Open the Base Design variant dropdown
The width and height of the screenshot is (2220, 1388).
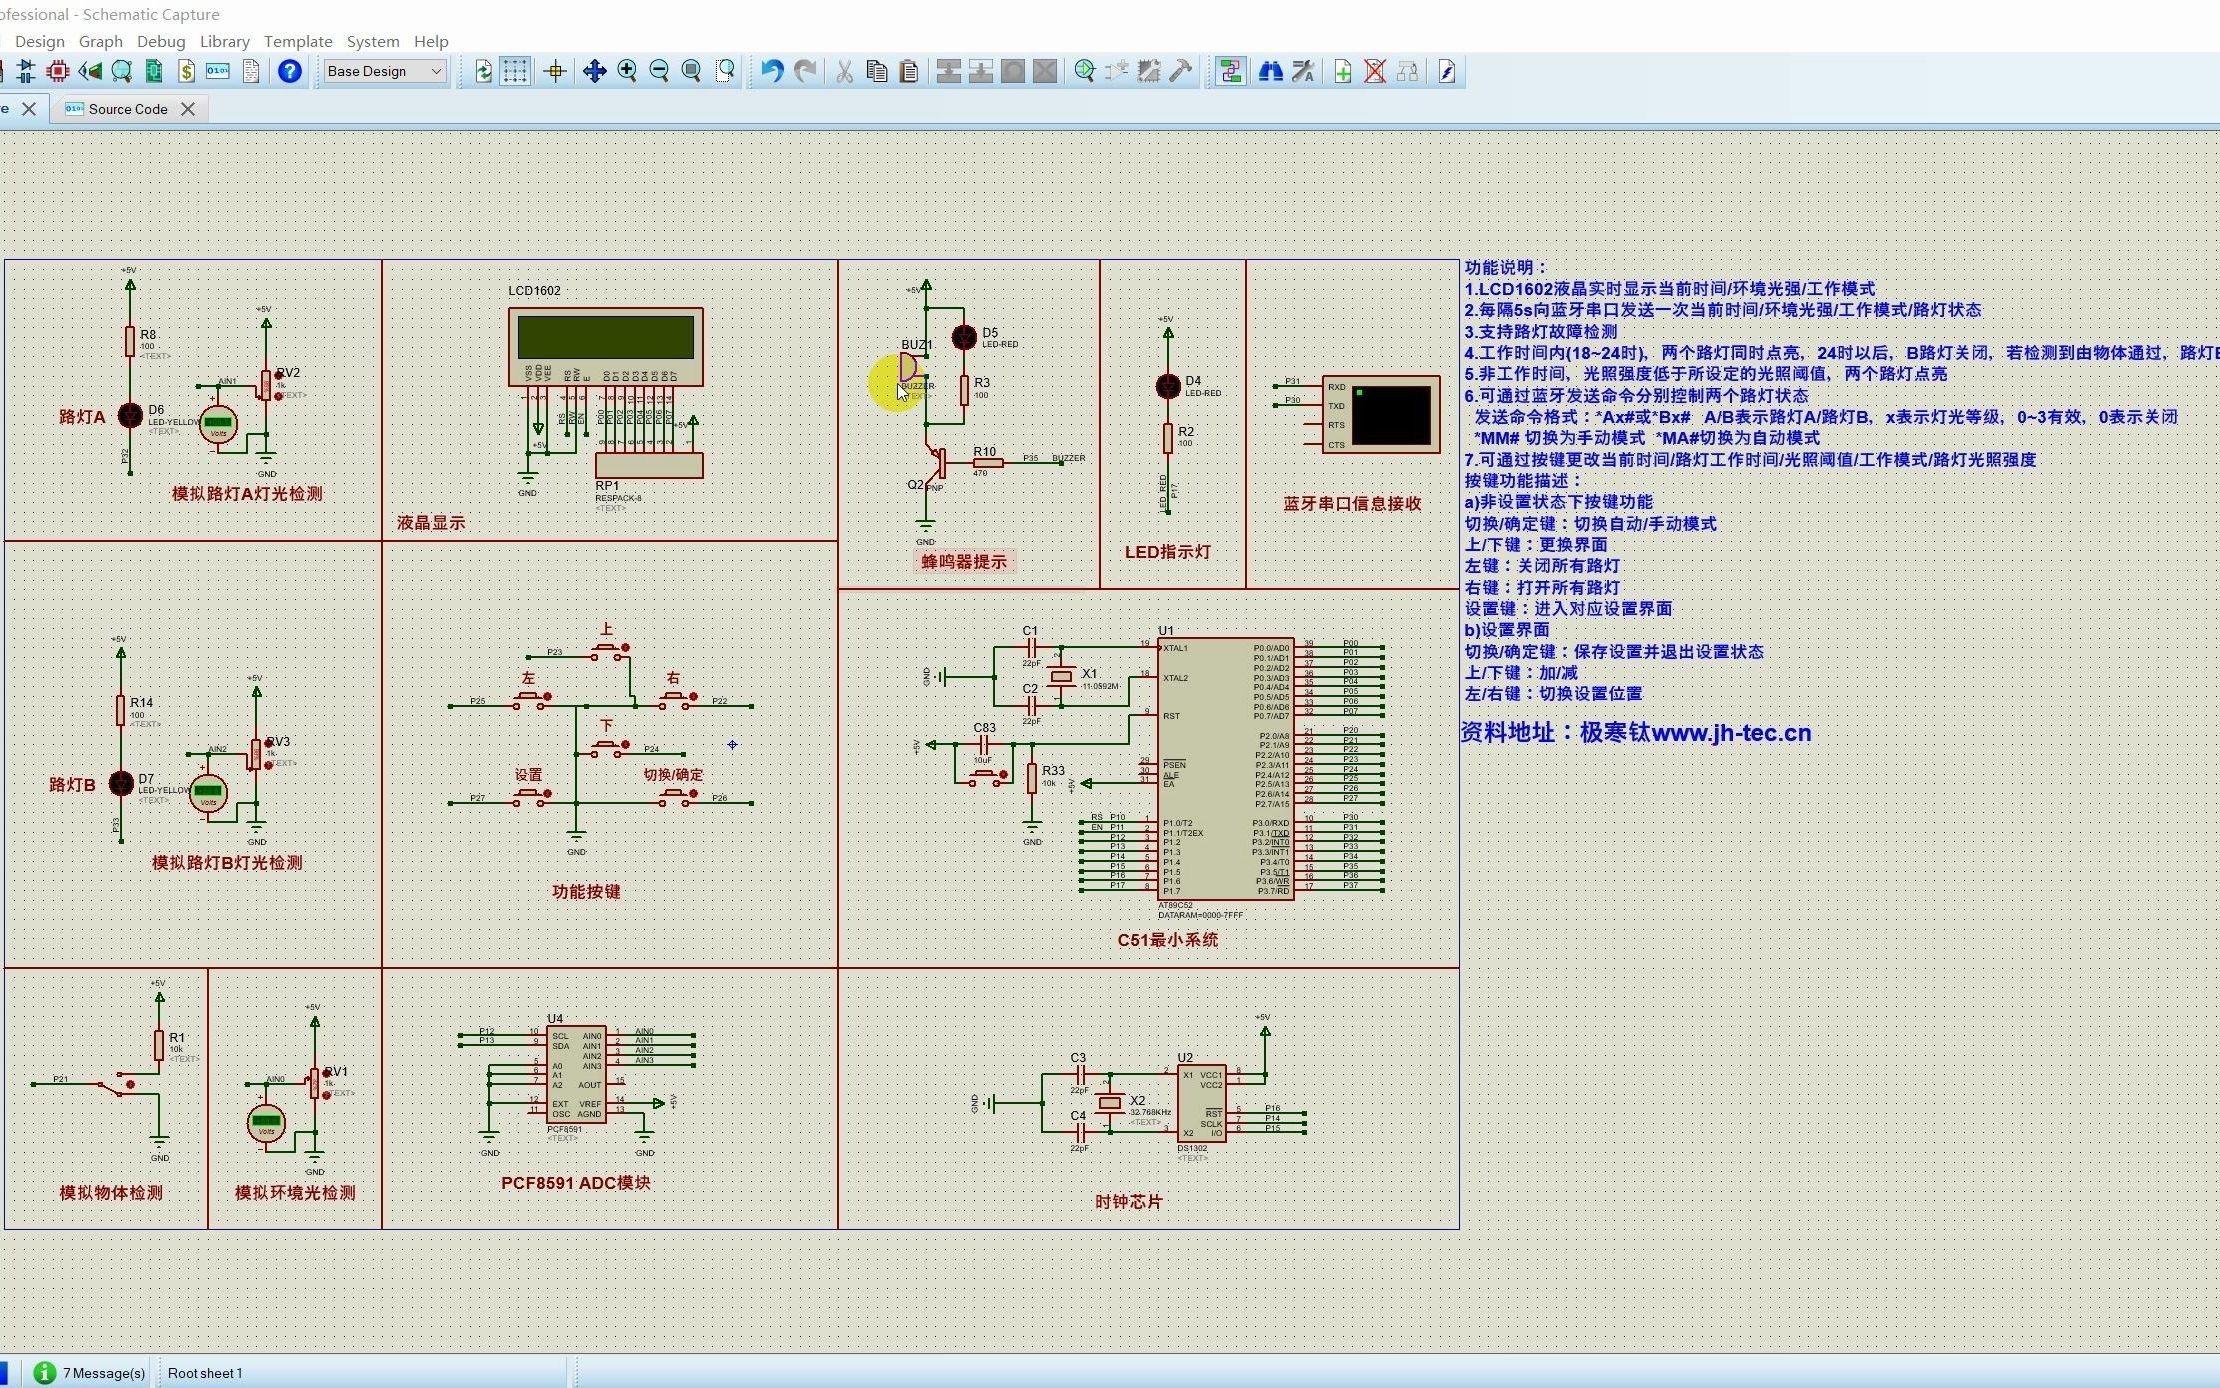coord(385,71)
